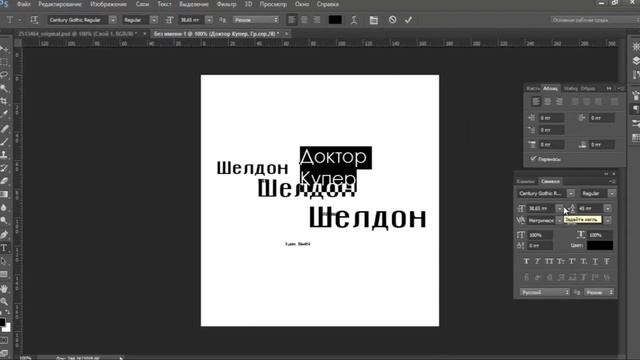640x360 pixels.
Task: Toggle faux bold in character panel
Action: (x=526, y=261)
